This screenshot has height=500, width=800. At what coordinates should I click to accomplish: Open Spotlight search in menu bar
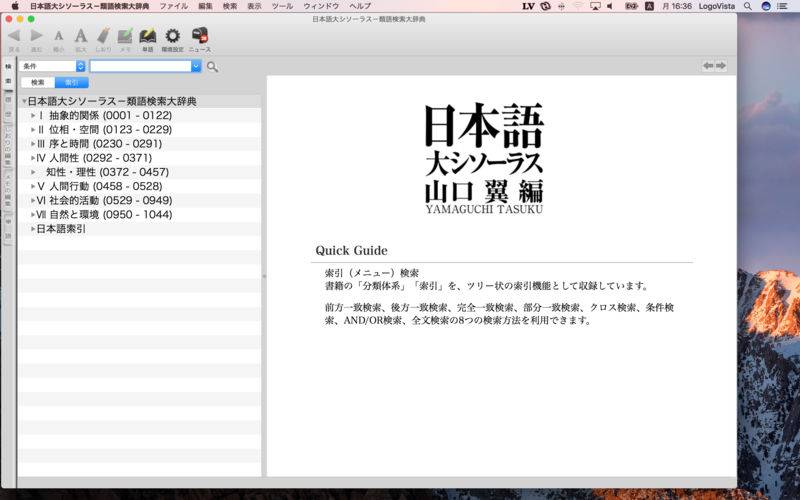747,6
